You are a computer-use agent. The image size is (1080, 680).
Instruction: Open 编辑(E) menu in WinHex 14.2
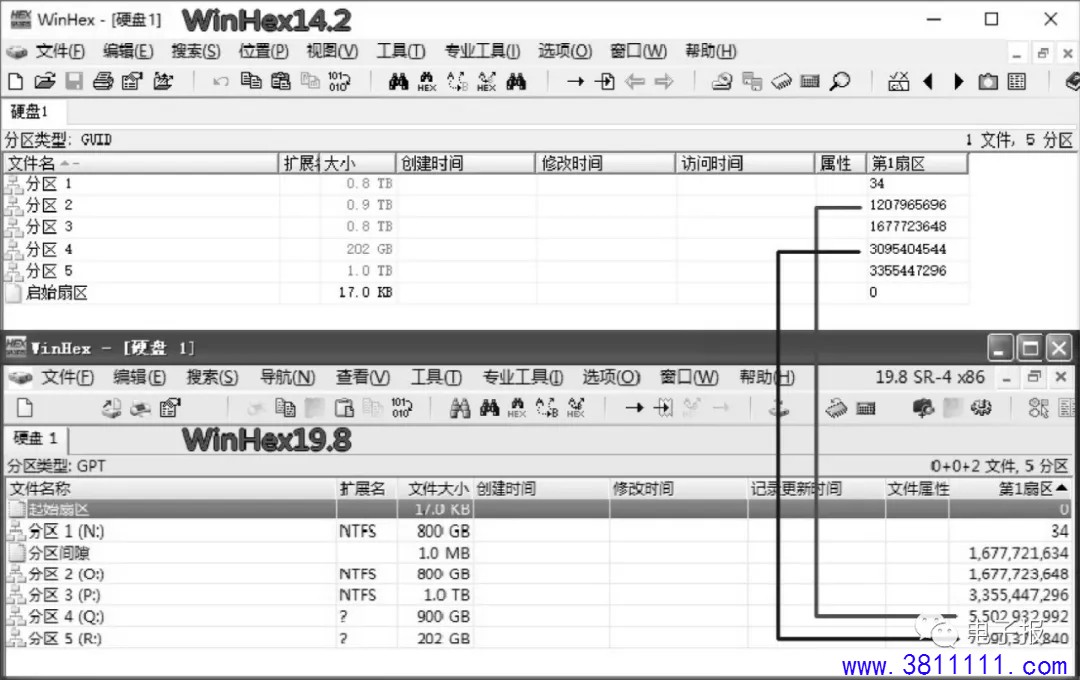pyautogui.click(x=128, y=51)
